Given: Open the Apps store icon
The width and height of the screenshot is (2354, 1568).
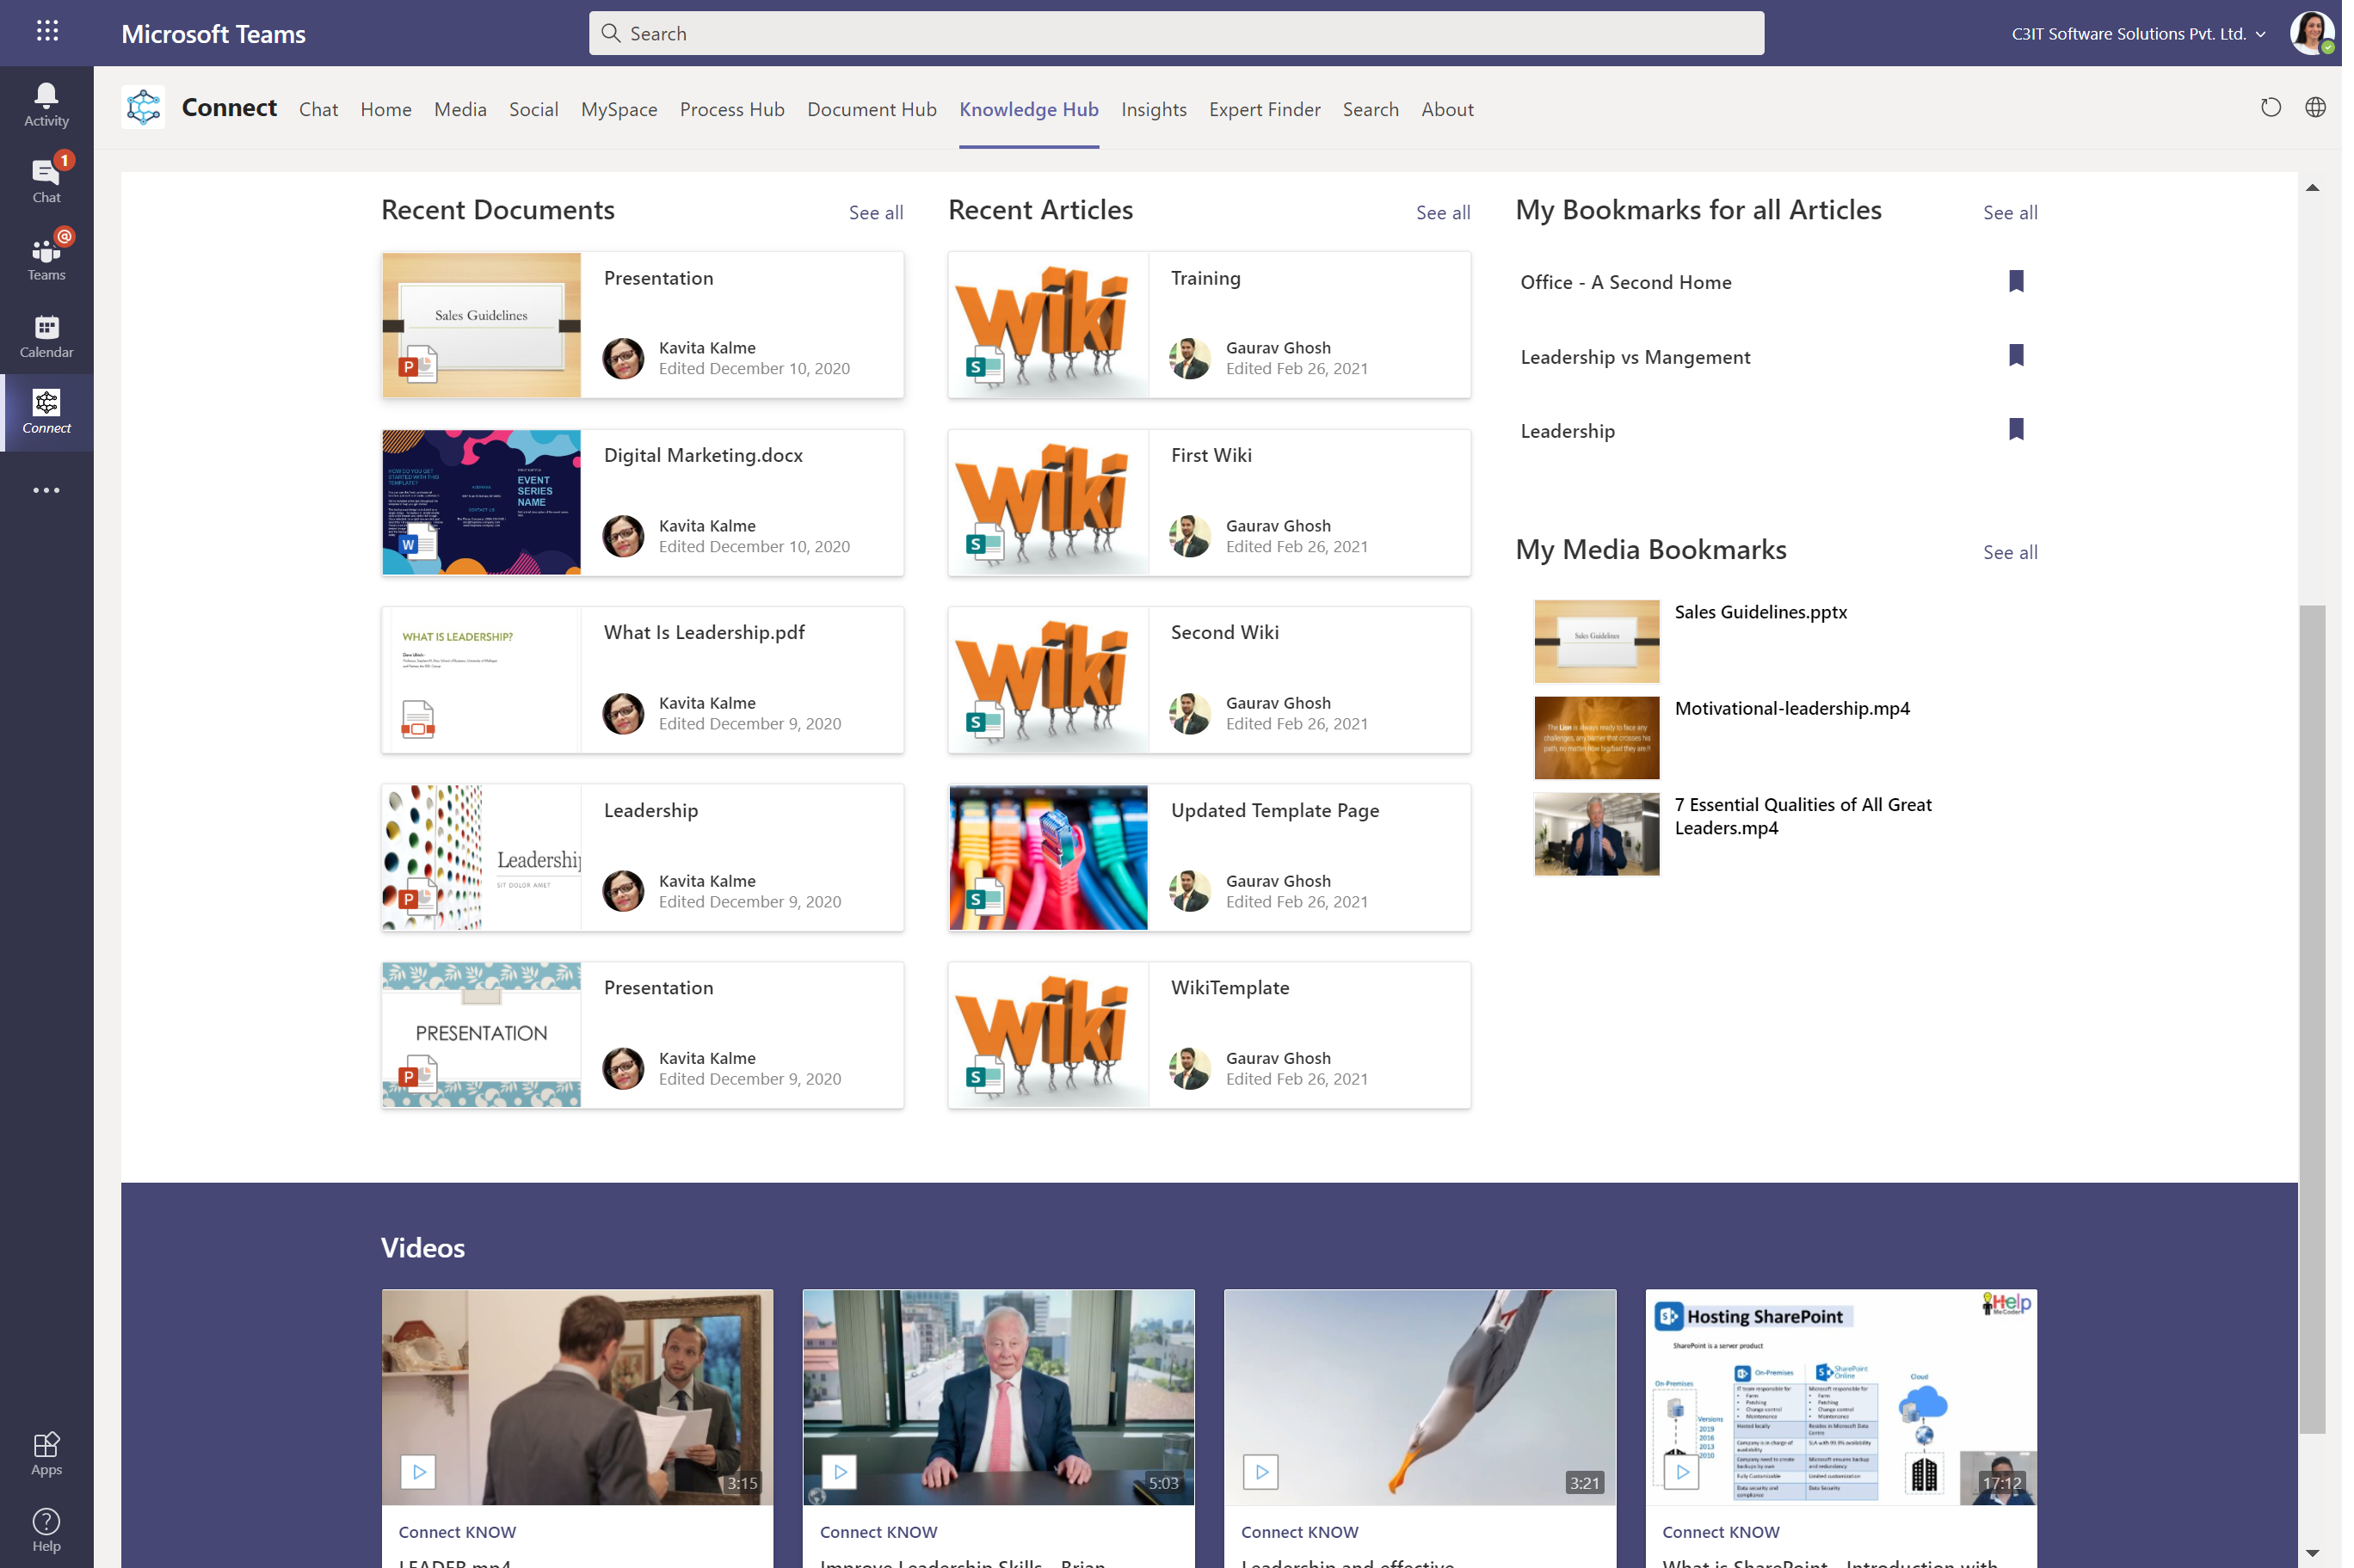Looking at the screenshot, I should coord(46,1452).
